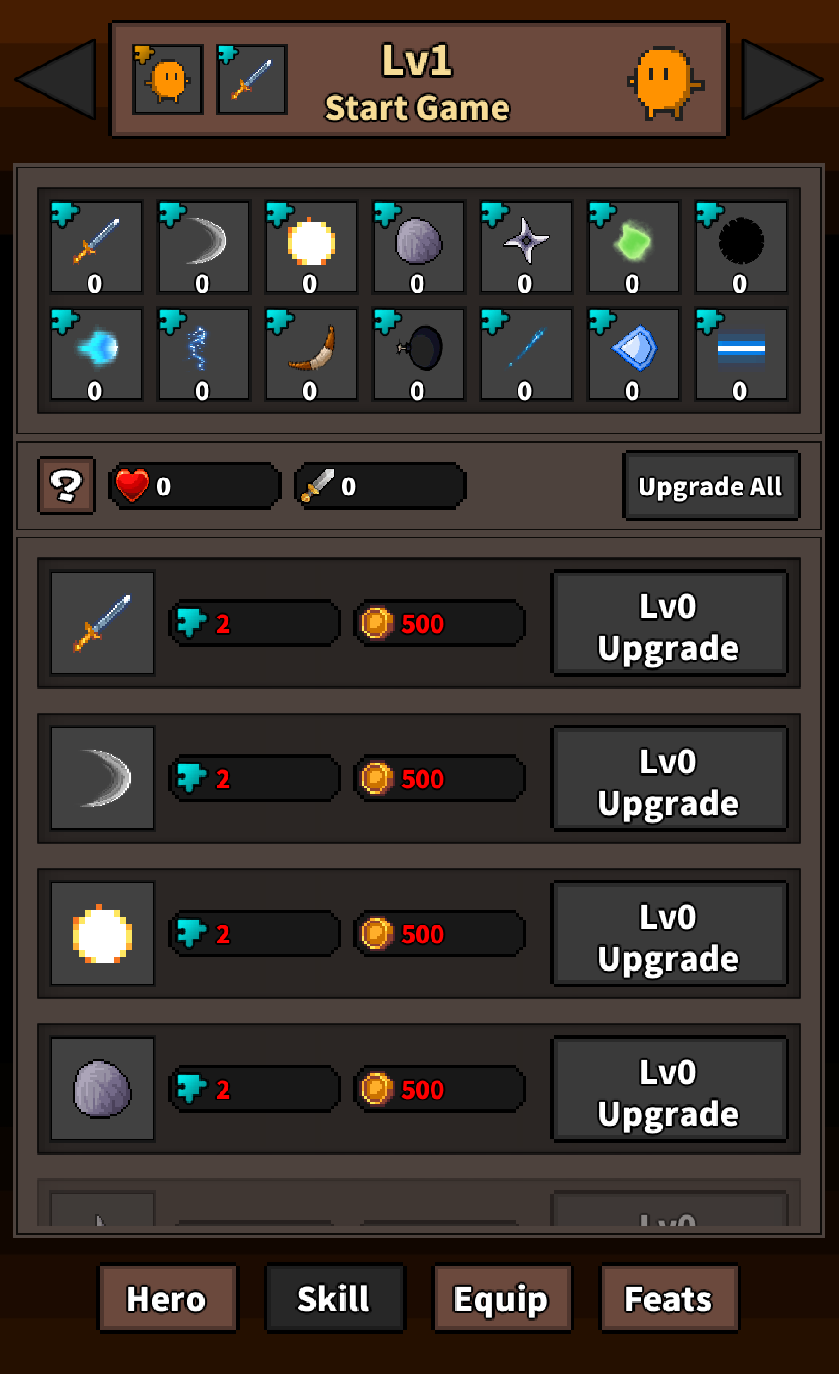Click Upgrade All button

[x=711, y=486]
